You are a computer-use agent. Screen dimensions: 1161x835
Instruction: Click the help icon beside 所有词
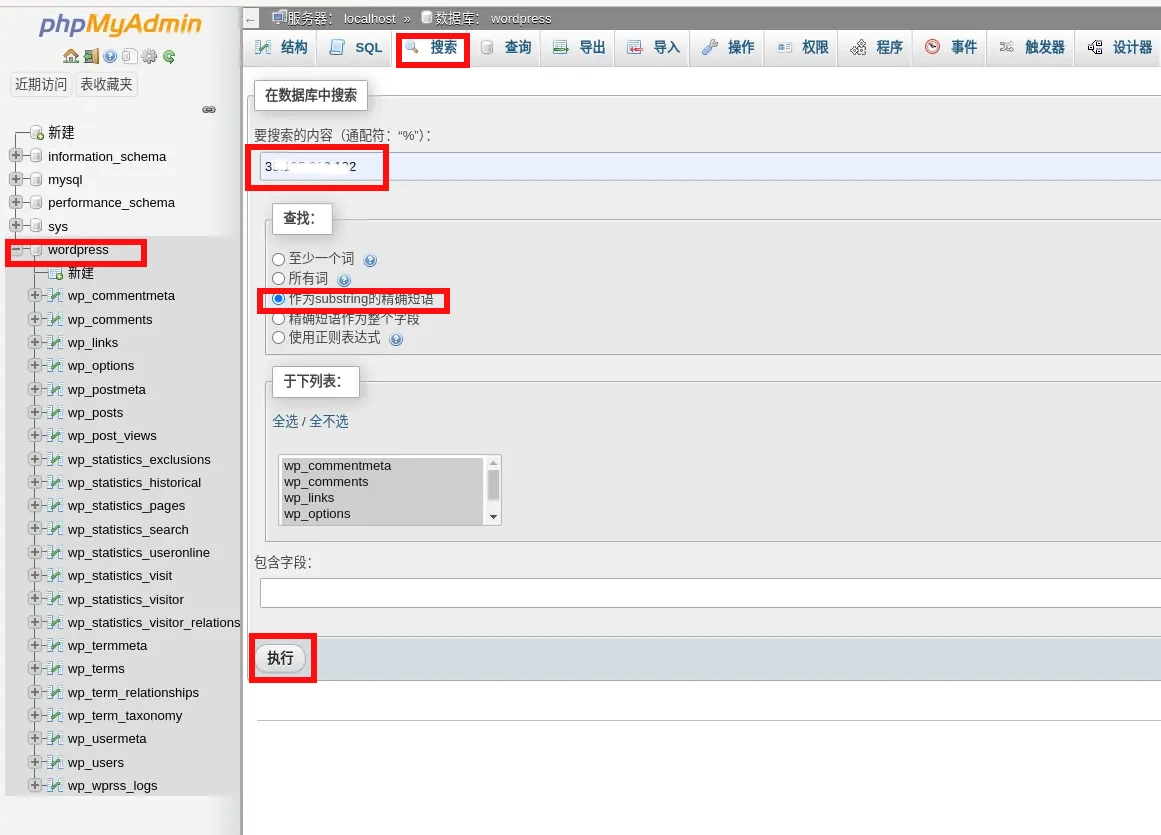pyautogui.click(x=344, y=280)
